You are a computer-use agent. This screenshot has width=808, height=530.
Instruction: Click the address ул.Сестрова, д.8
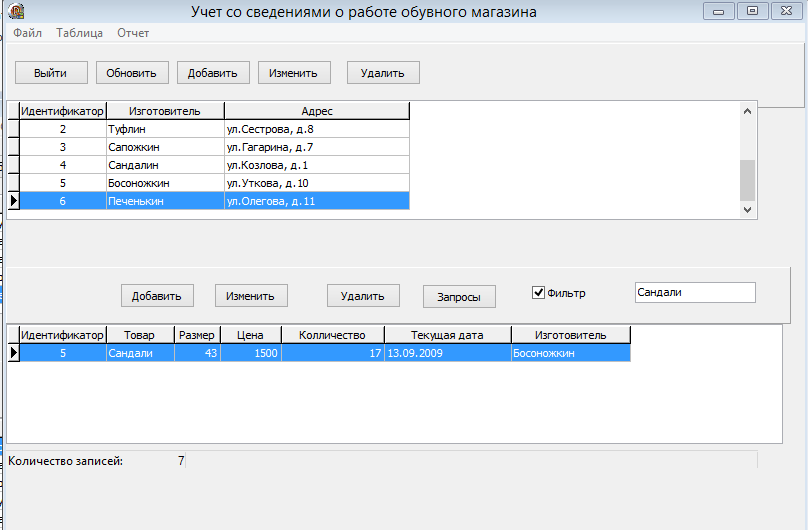(x=317, y=129)
